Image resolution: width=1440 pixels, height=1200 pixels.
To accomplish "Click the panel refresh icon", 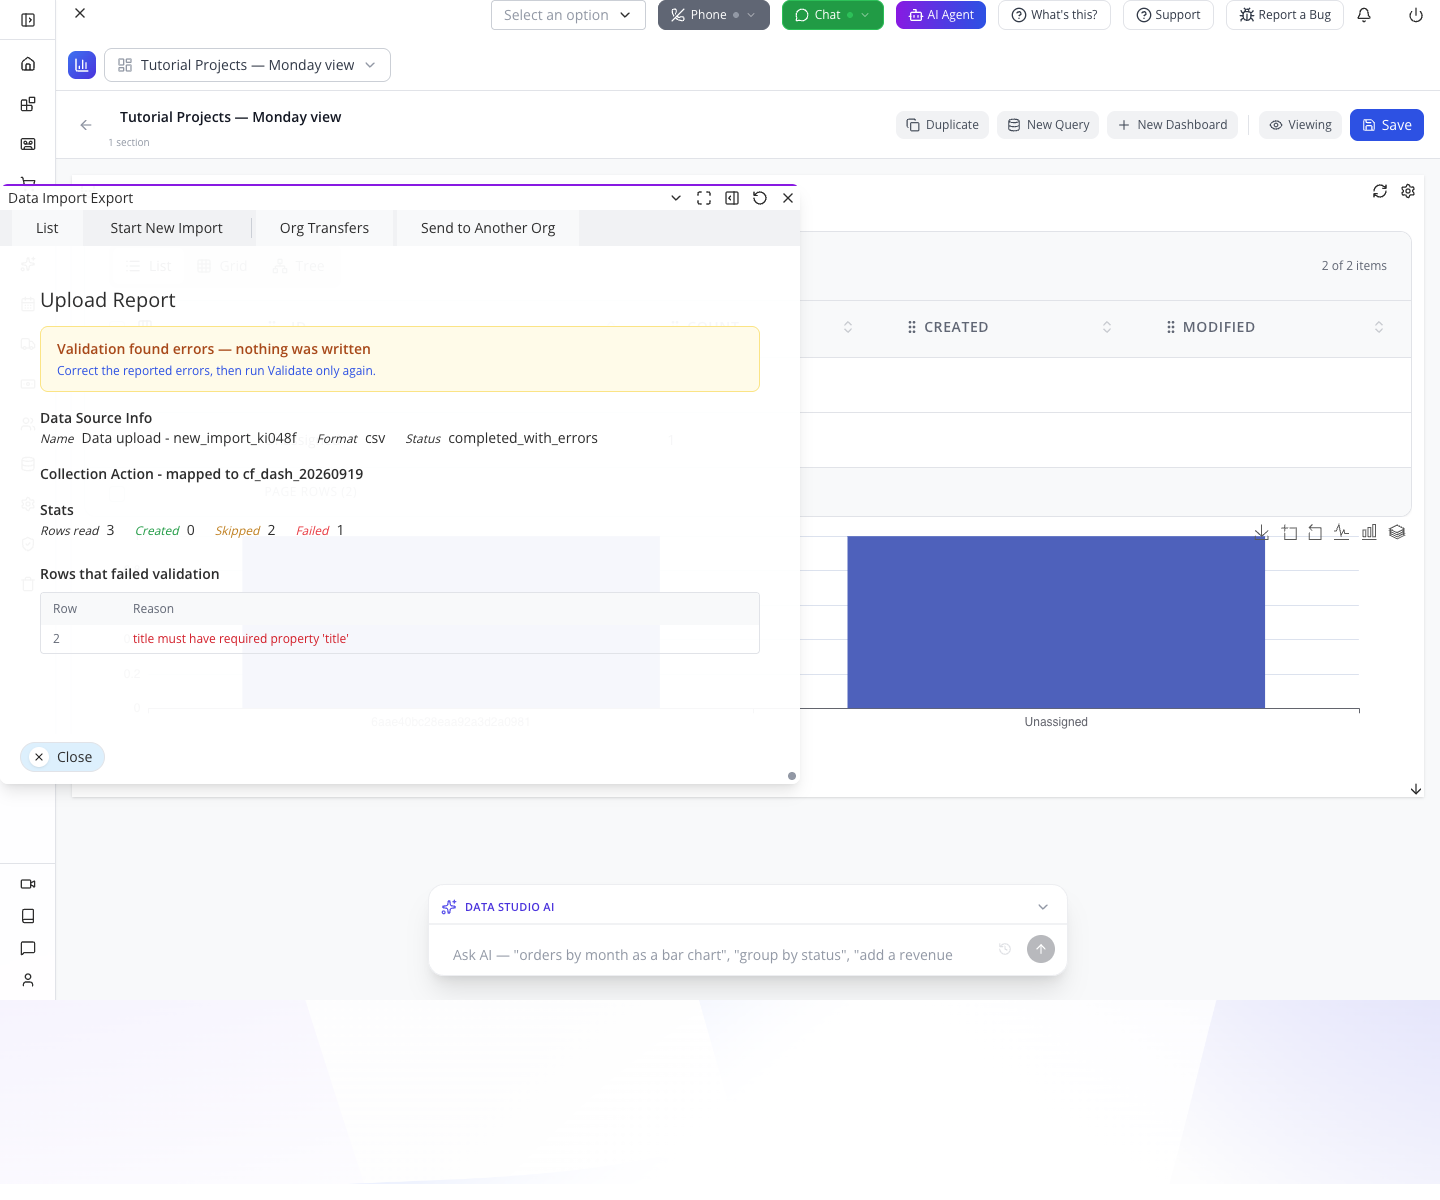I will tap(1380, 191).
